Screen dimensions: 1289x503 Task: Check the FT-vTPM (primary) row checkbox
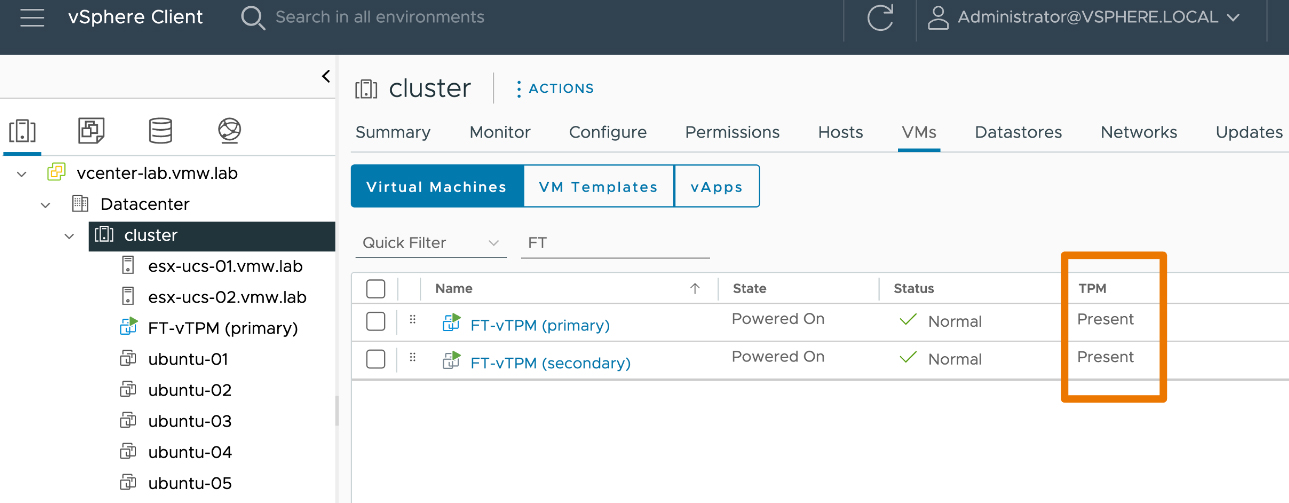376,321
